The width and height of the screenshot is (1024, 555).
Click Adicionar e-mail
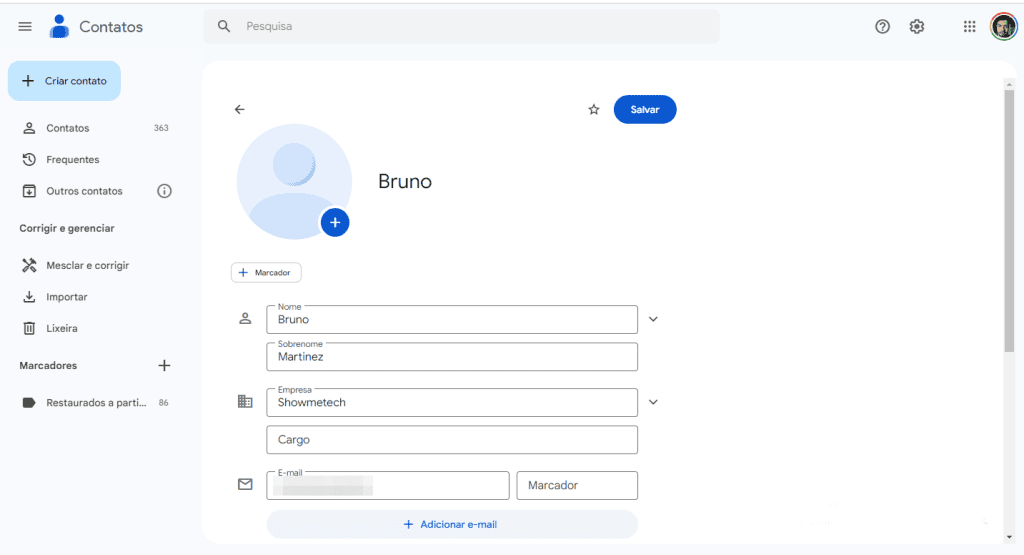(x=452, y=524)
